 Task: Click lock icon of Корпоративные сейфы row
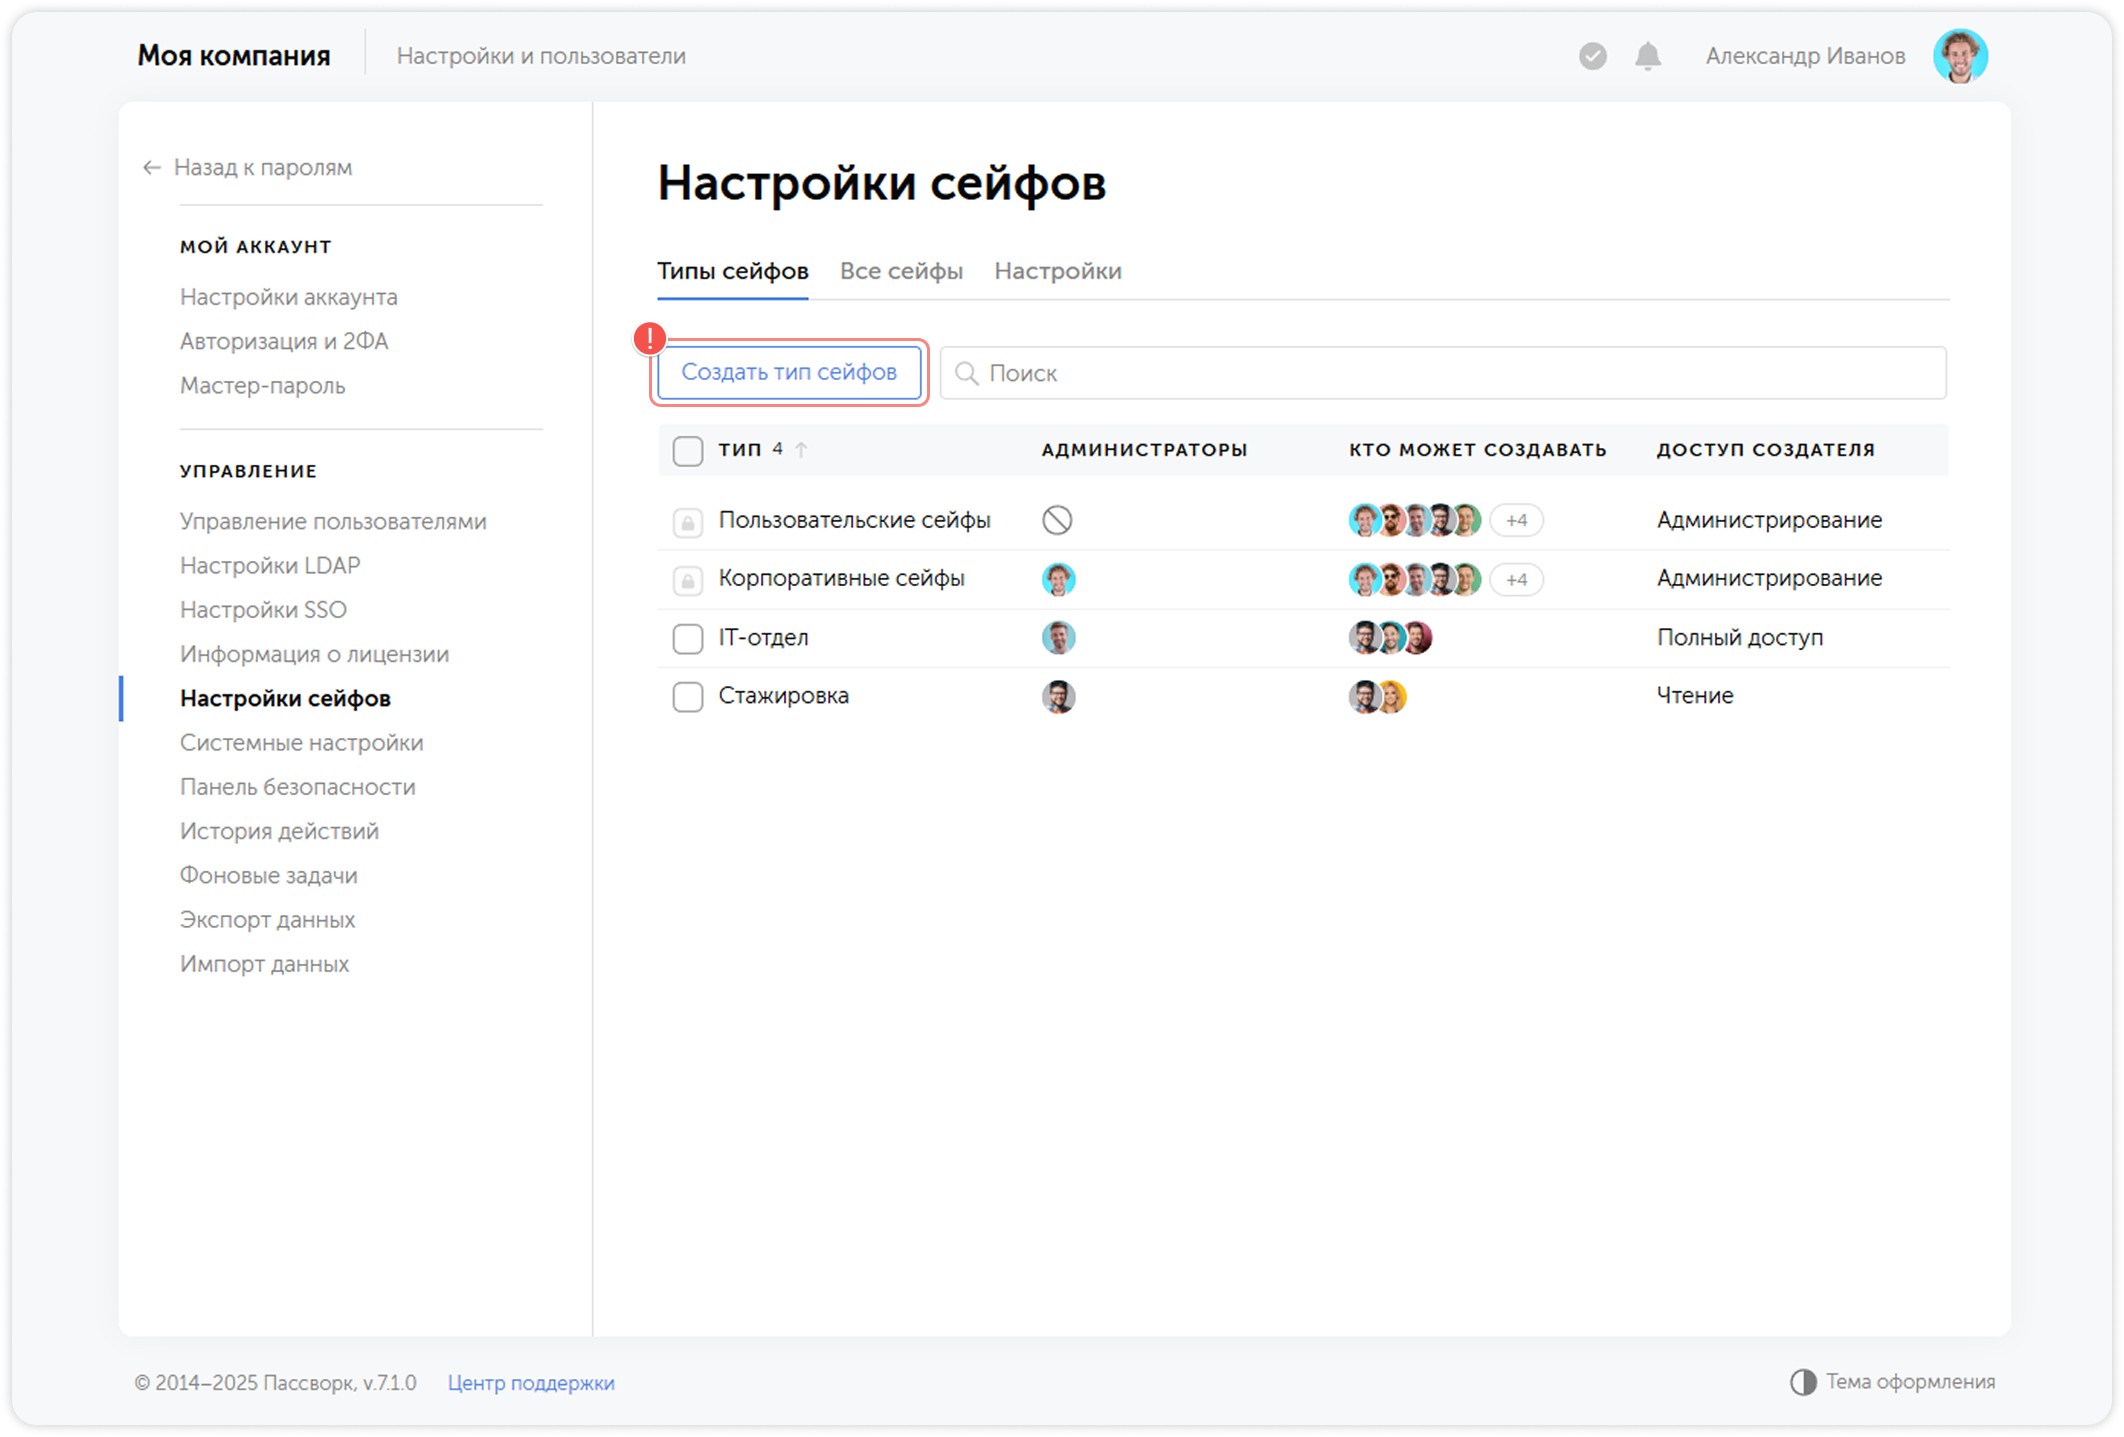tap(688, 580)
